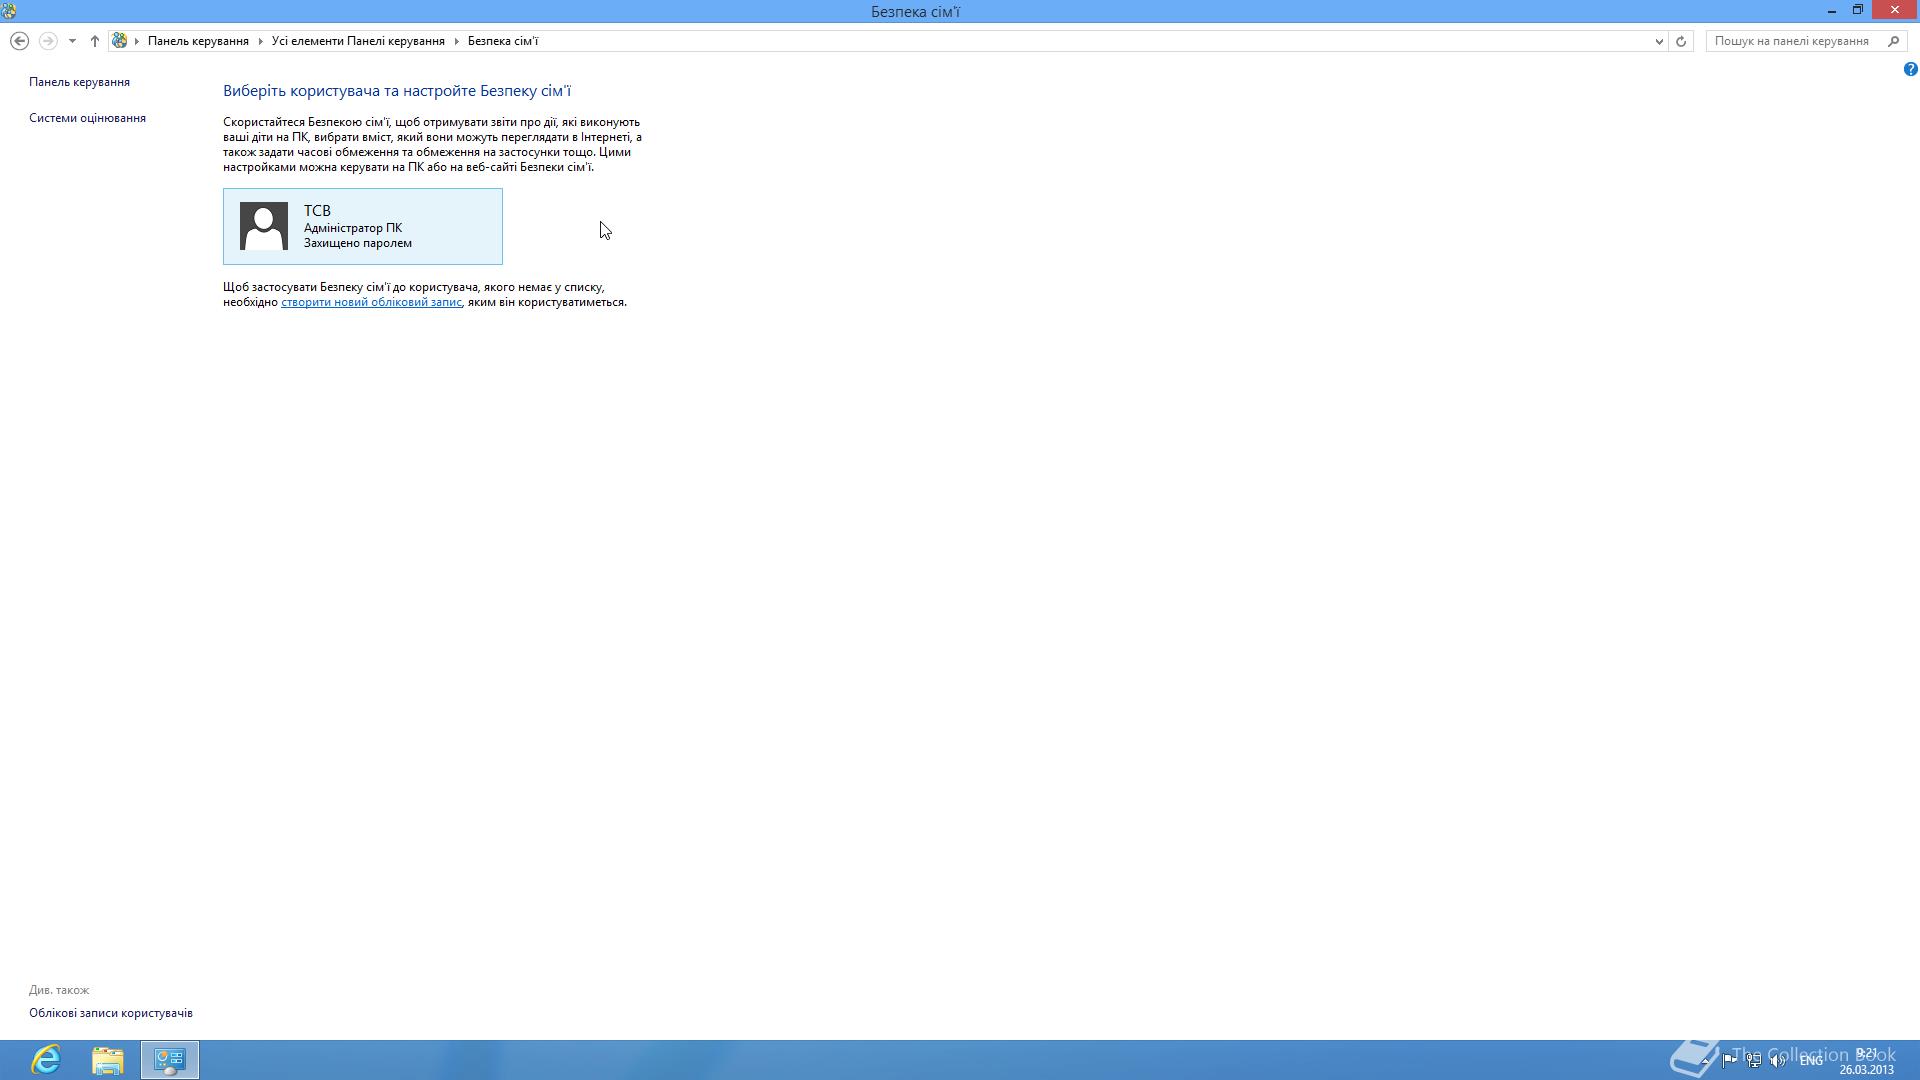Launch Internet Explorer from the taskbar
The image size is (1920, 1080).
(46, 1060)
